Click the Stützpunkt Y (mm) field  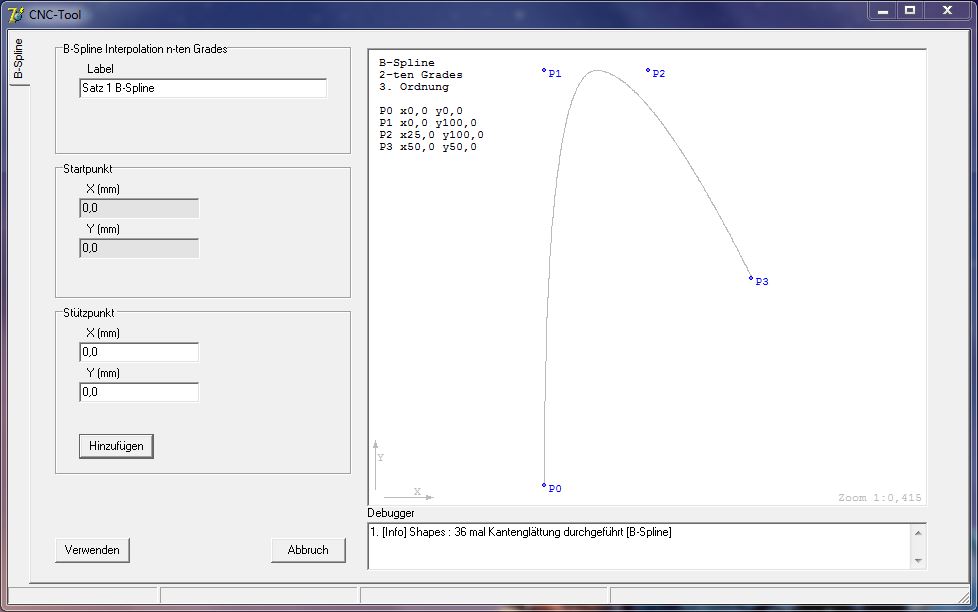pos(139,392)
